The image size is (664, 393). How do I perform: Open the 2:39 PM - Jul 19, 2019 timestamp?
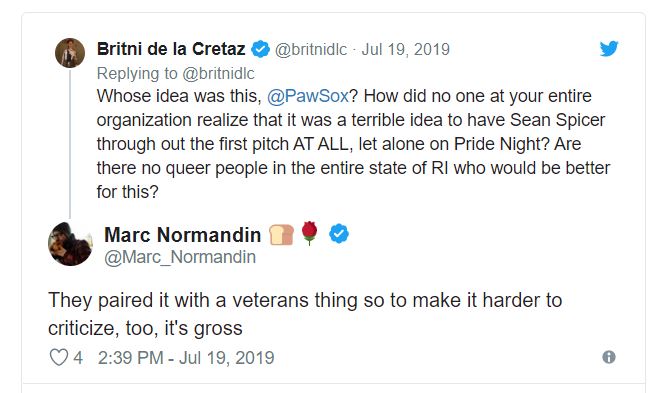click(186, 358)
